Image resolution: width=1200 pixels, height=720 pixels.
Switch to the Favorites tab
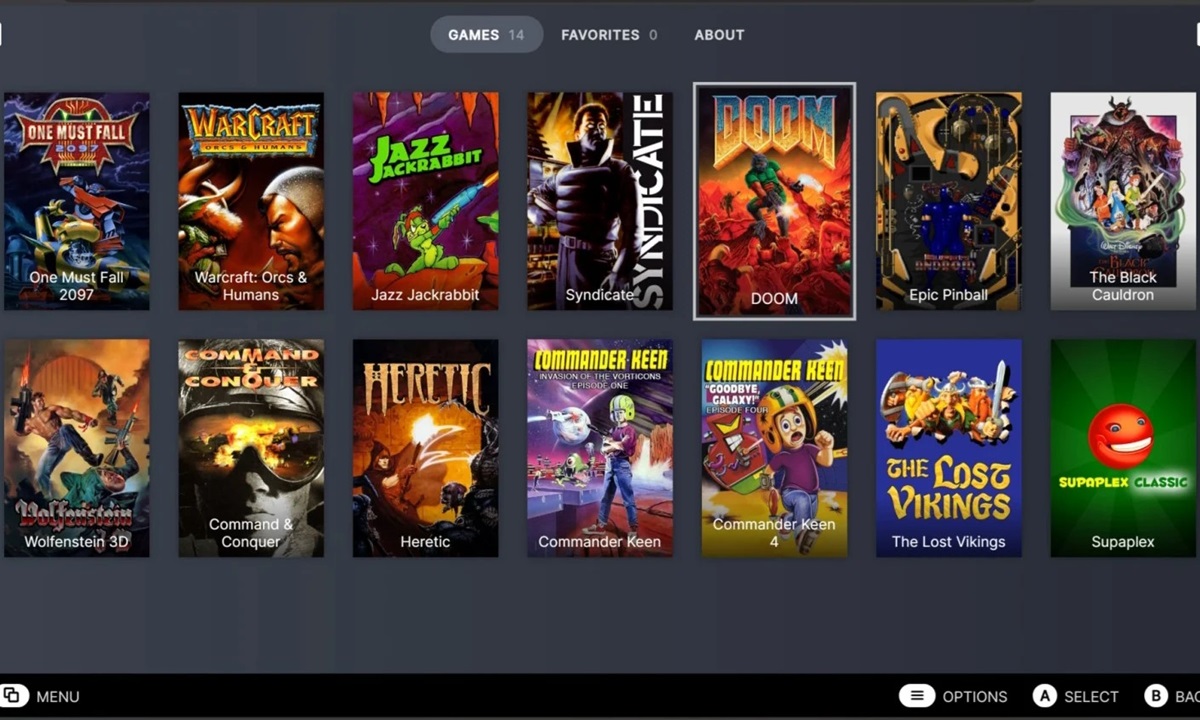tap(609, 35)
